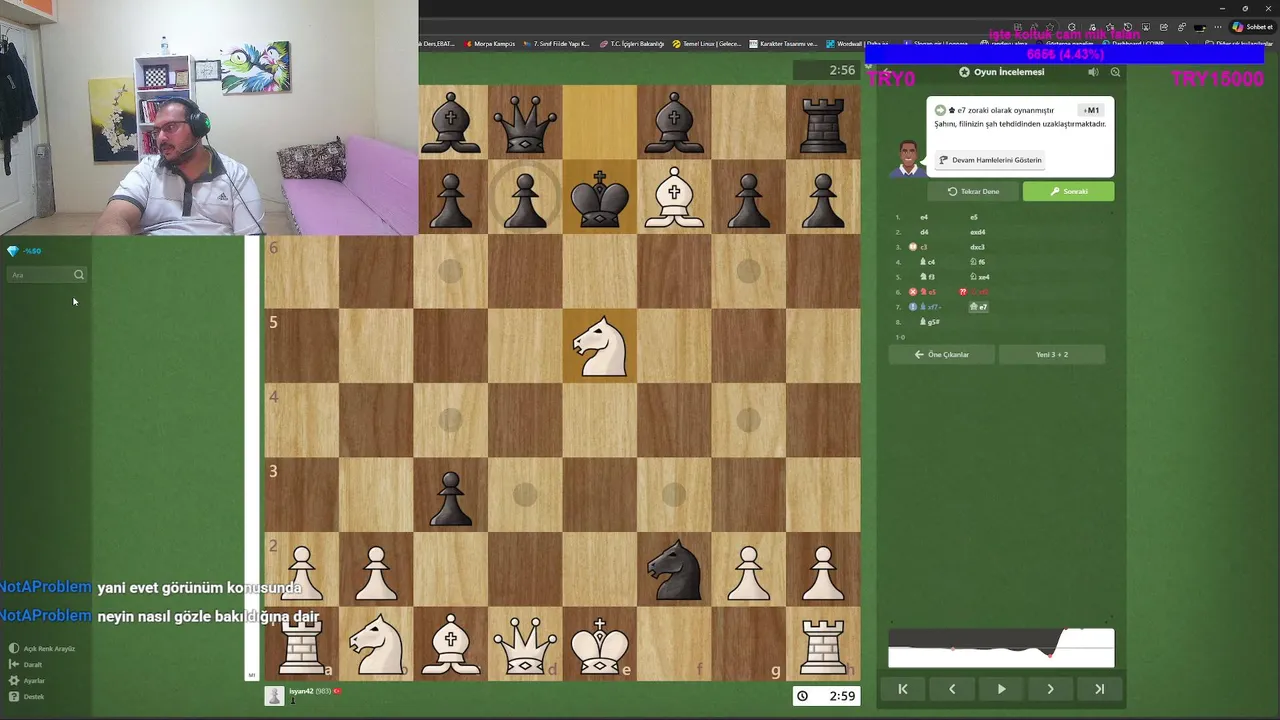Click white king on e1

600,645
